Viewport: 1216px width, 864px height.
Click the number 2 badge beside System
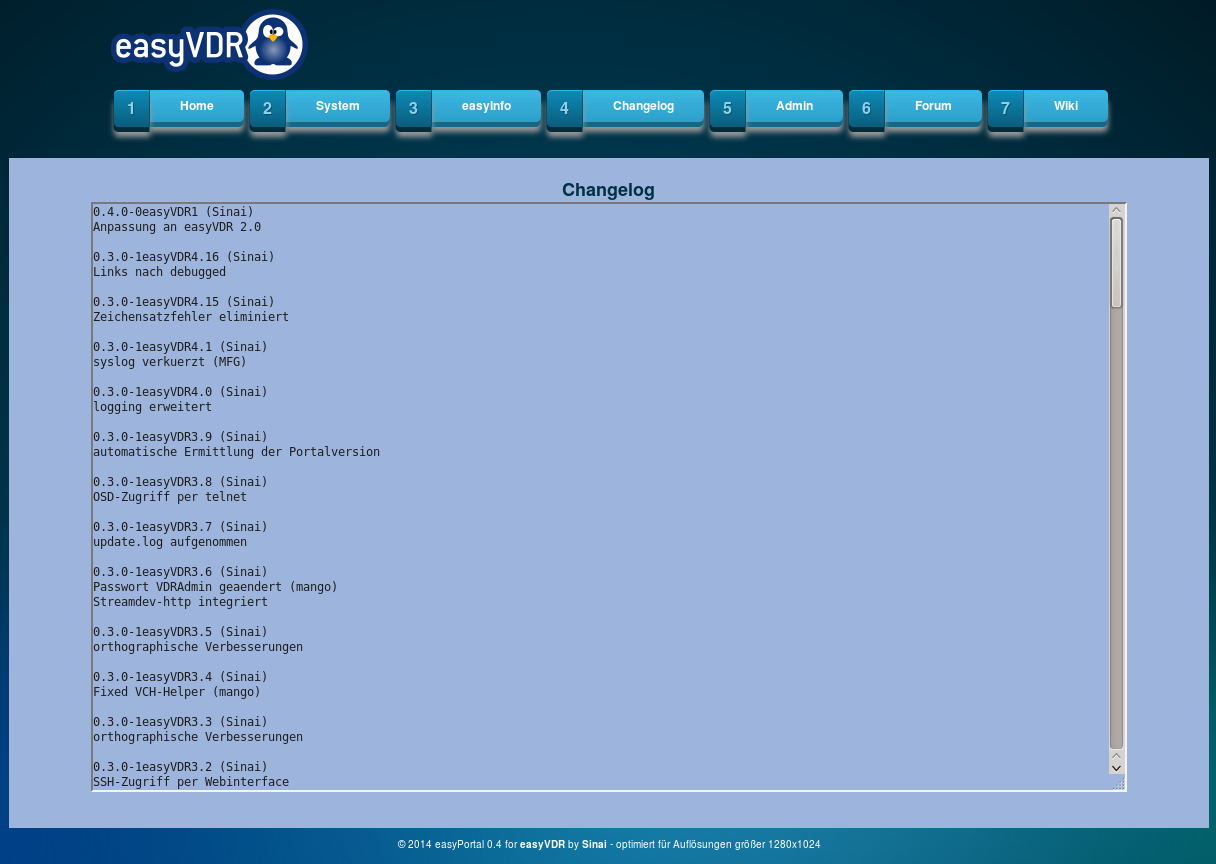(267, 108)
